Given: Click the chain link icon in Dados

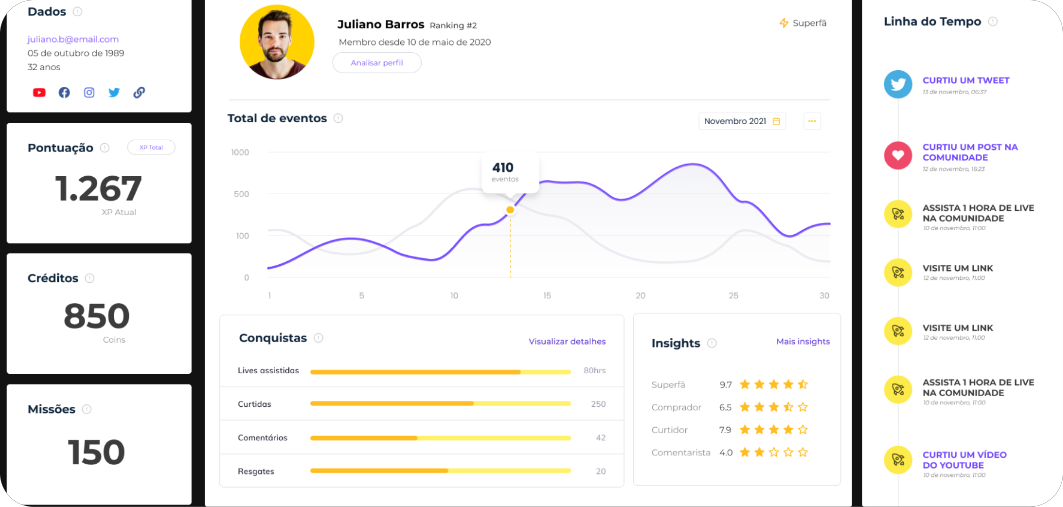Looking at the screenshot, I should coord(139,92).
